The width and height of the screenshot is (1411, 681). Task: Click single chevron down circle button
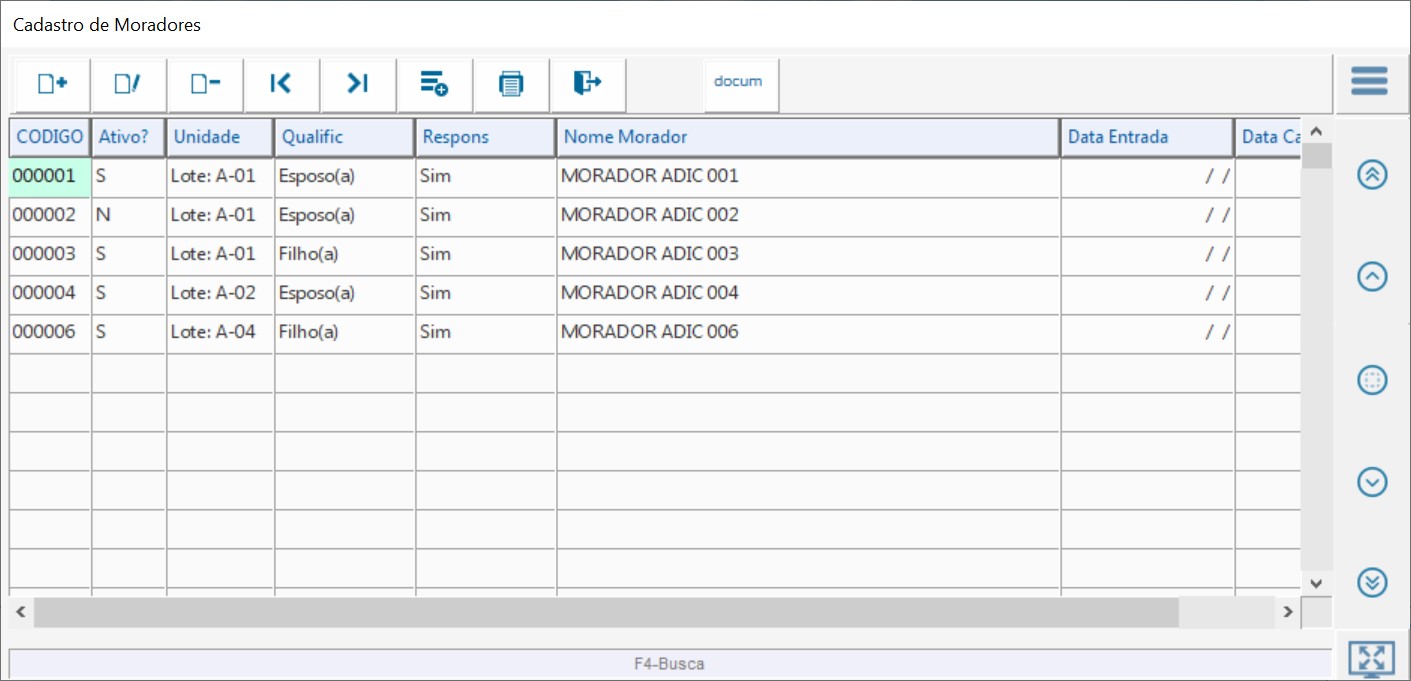(x=1372, y=483)
